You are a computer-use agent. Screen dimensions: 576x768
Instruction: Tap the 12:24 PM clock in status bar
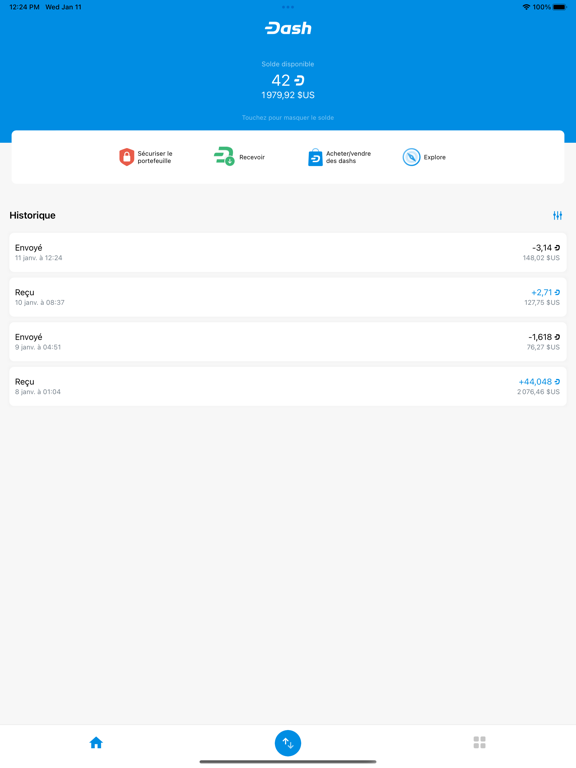24,7
